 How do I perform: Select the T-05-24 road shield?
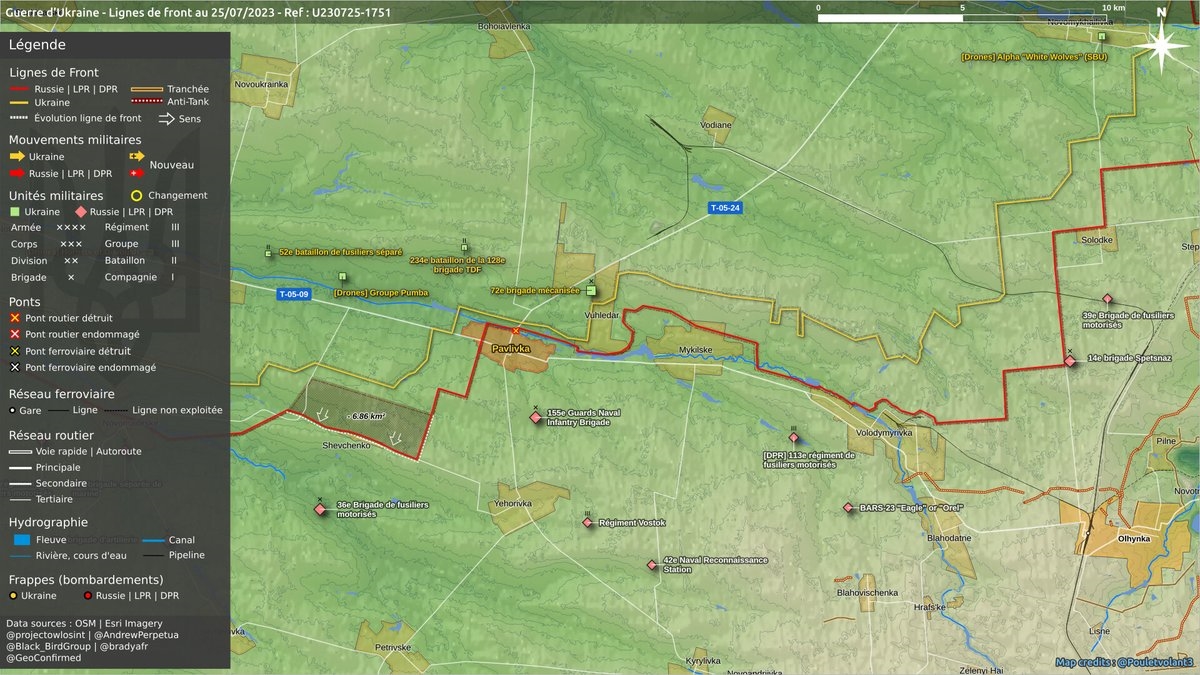[725, 208]
